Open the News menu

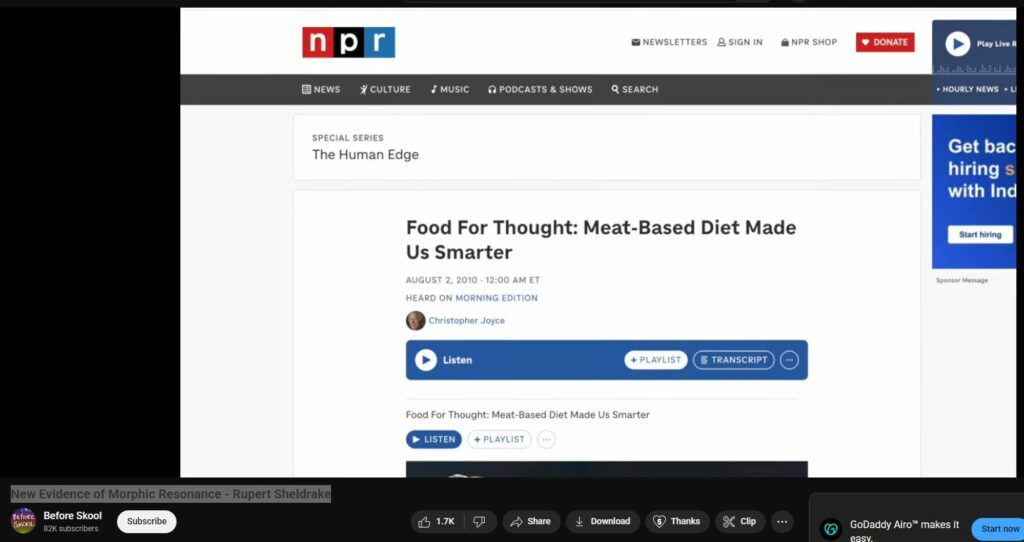321,89
